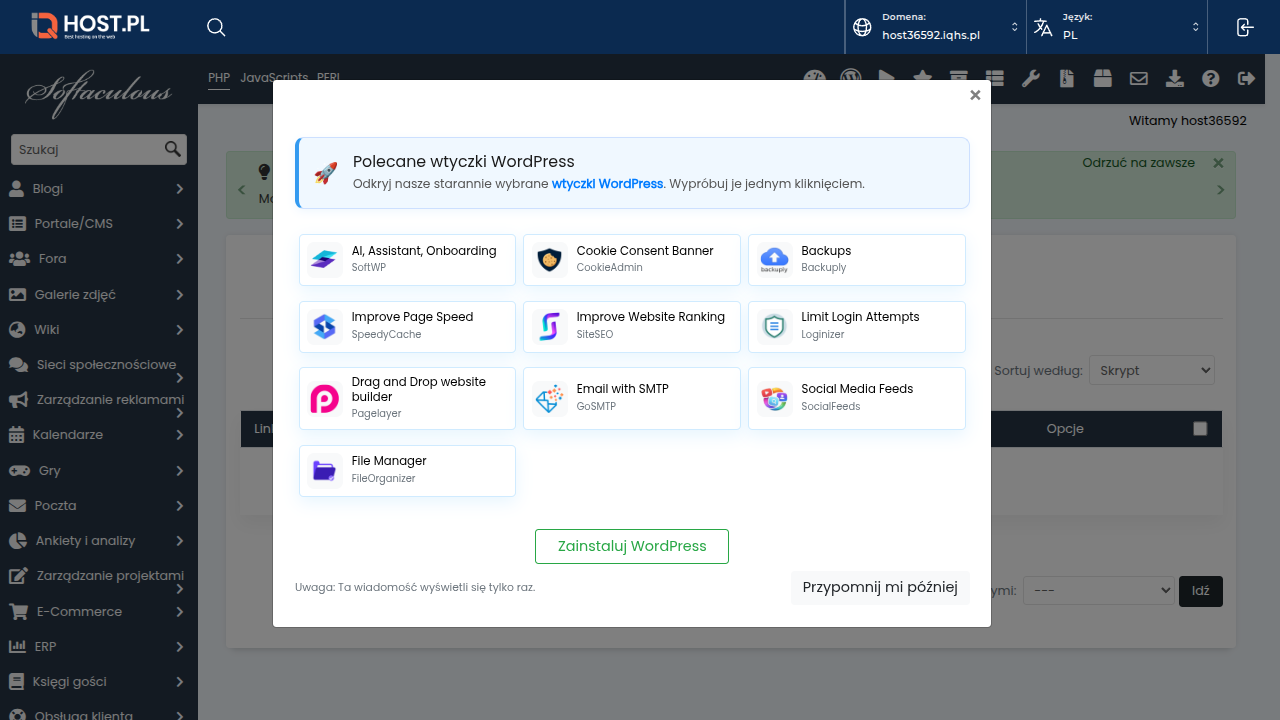
Task: Show the previous notification with the left arrow
Action: (x=241, y=190)
